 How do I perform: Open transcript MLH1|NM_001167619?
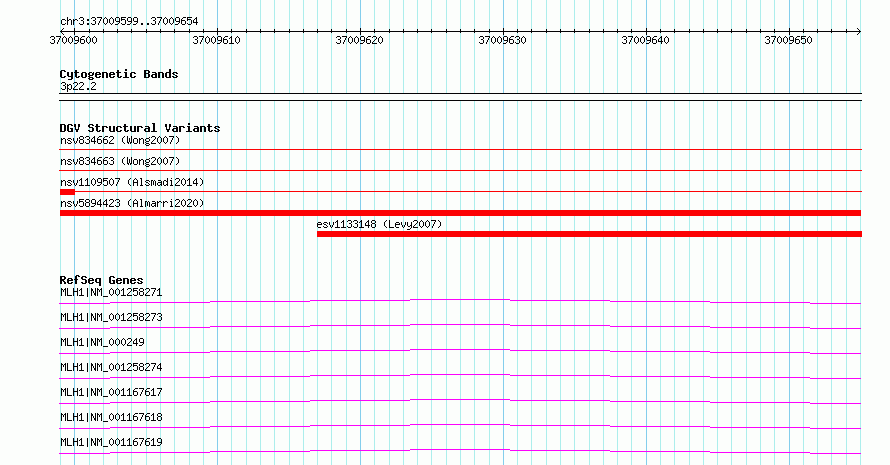(x=111, y=442)
